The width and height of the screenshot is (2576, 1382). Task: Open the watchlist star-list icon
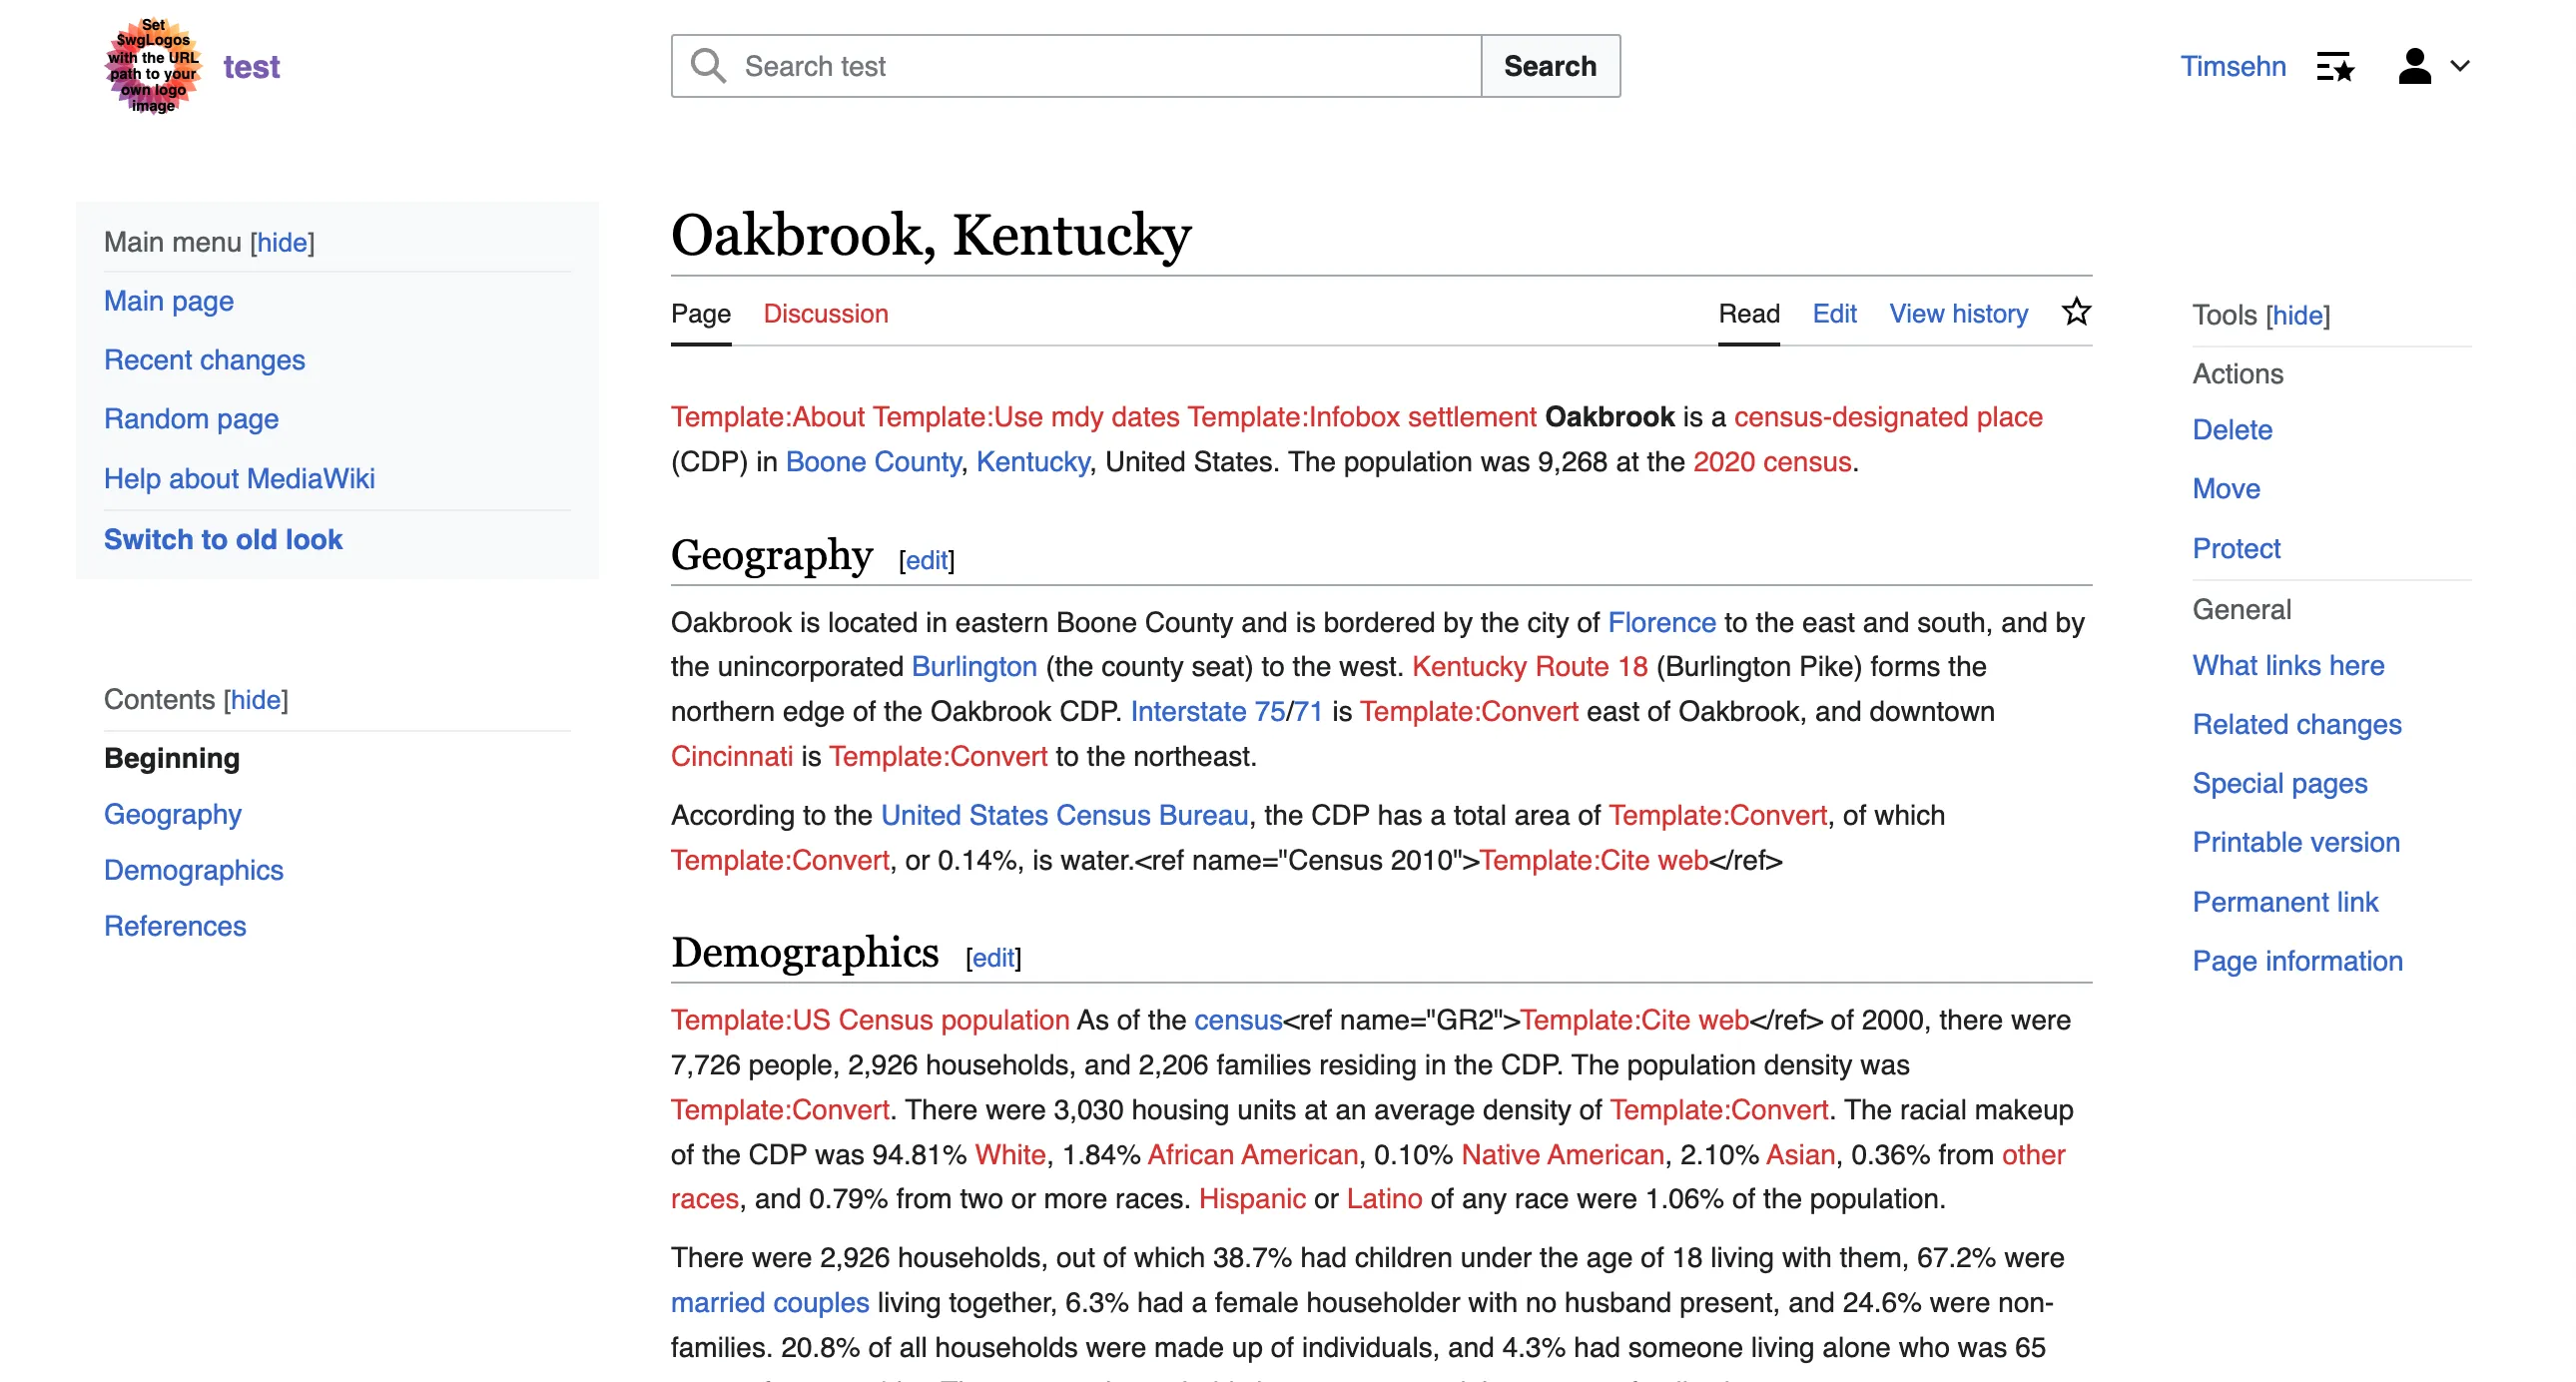click(2334, 66)
